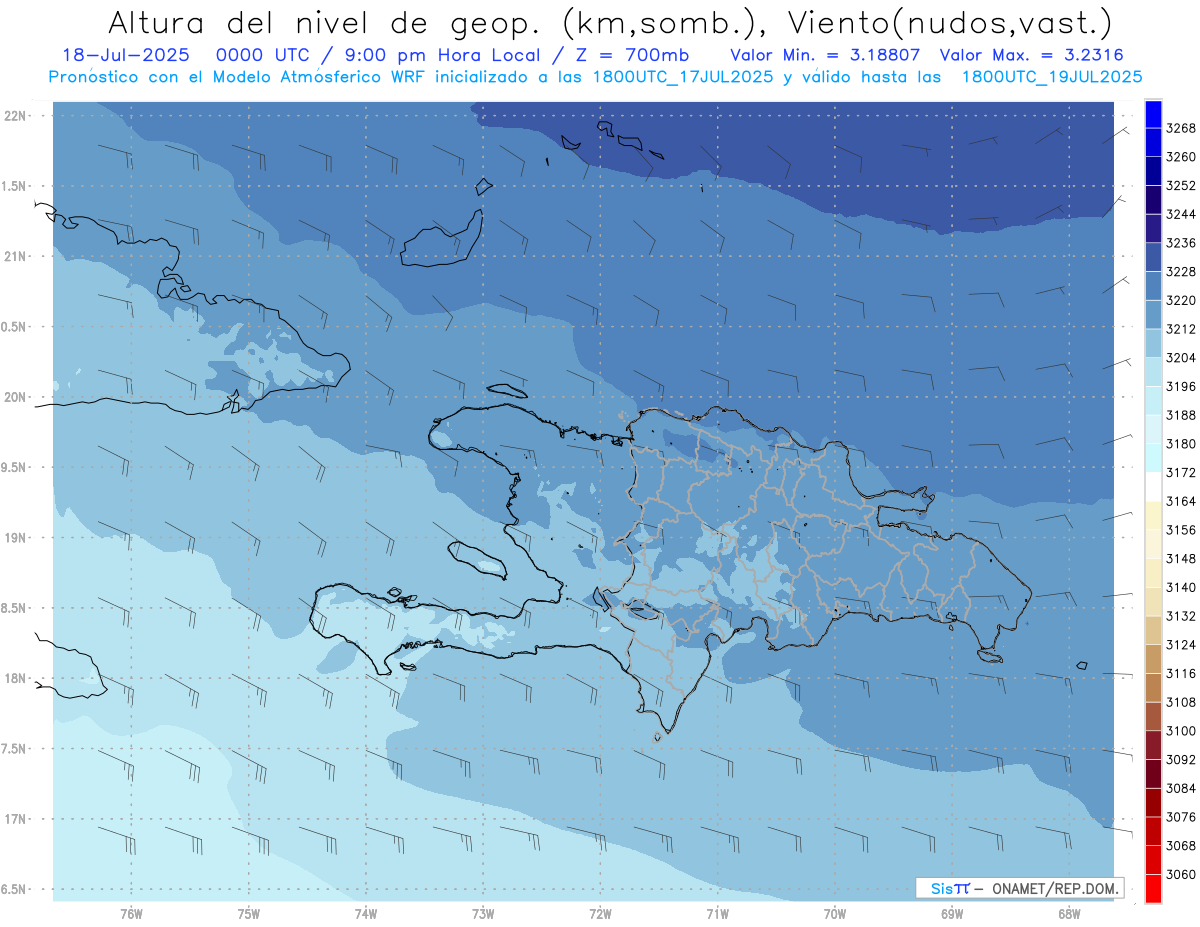Click the 68W longitude axis label
The image size is (1200, 927).
click(1069, 914)
